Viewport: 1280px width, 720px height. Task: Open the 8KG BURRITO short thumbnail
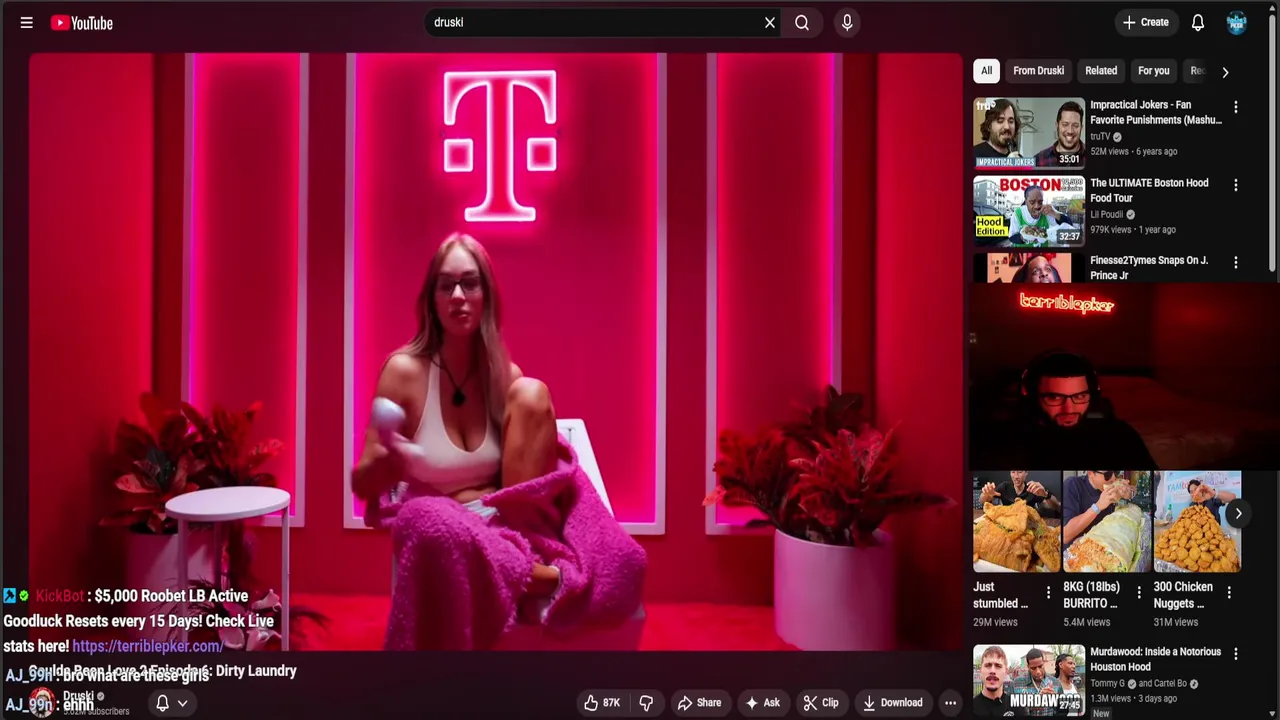pos(1107,521)
